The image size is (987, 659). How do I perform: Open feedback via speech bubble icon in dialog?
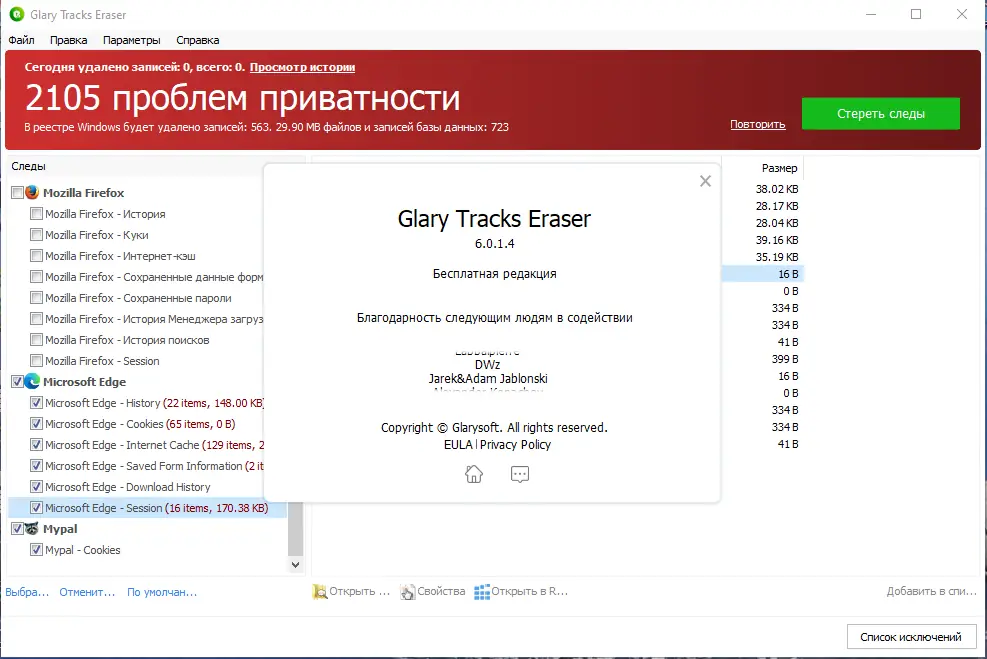(520, 474)
